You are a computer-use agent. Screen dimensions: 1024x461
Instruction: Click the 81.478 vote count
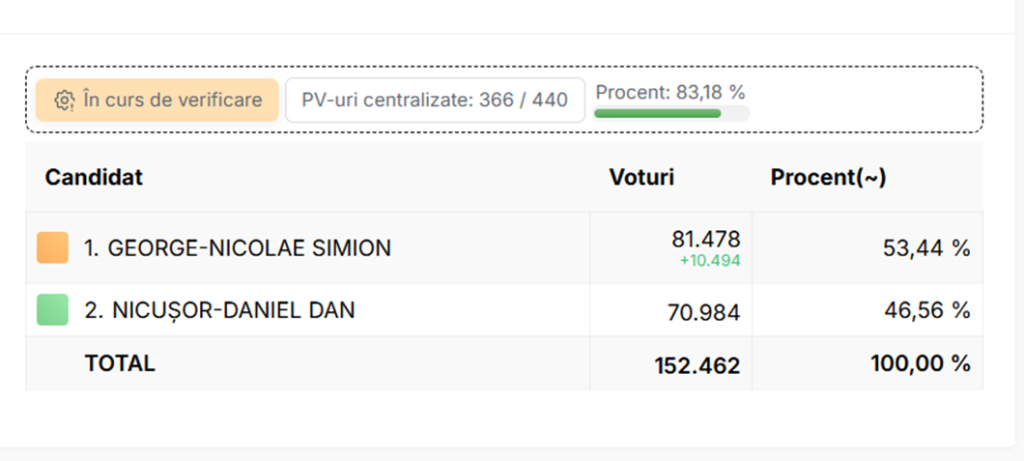(706, 239)
